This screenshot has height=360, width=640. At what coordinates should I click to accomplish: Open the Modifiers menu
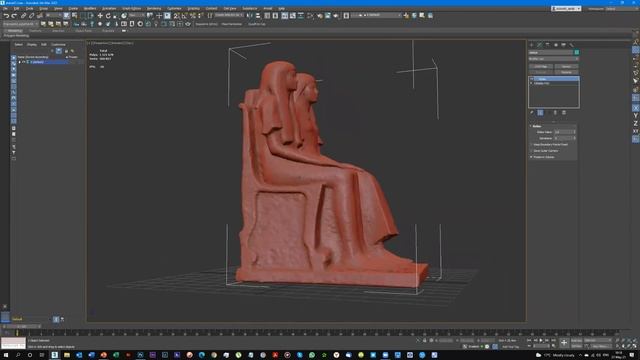90,9
